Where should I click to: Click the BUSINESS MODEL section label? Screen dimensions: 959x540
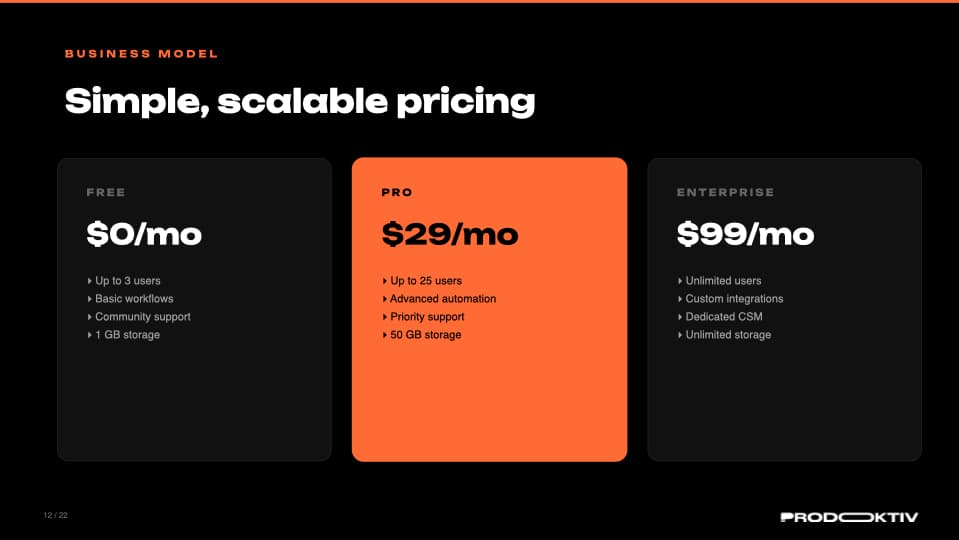pos(141,54)
